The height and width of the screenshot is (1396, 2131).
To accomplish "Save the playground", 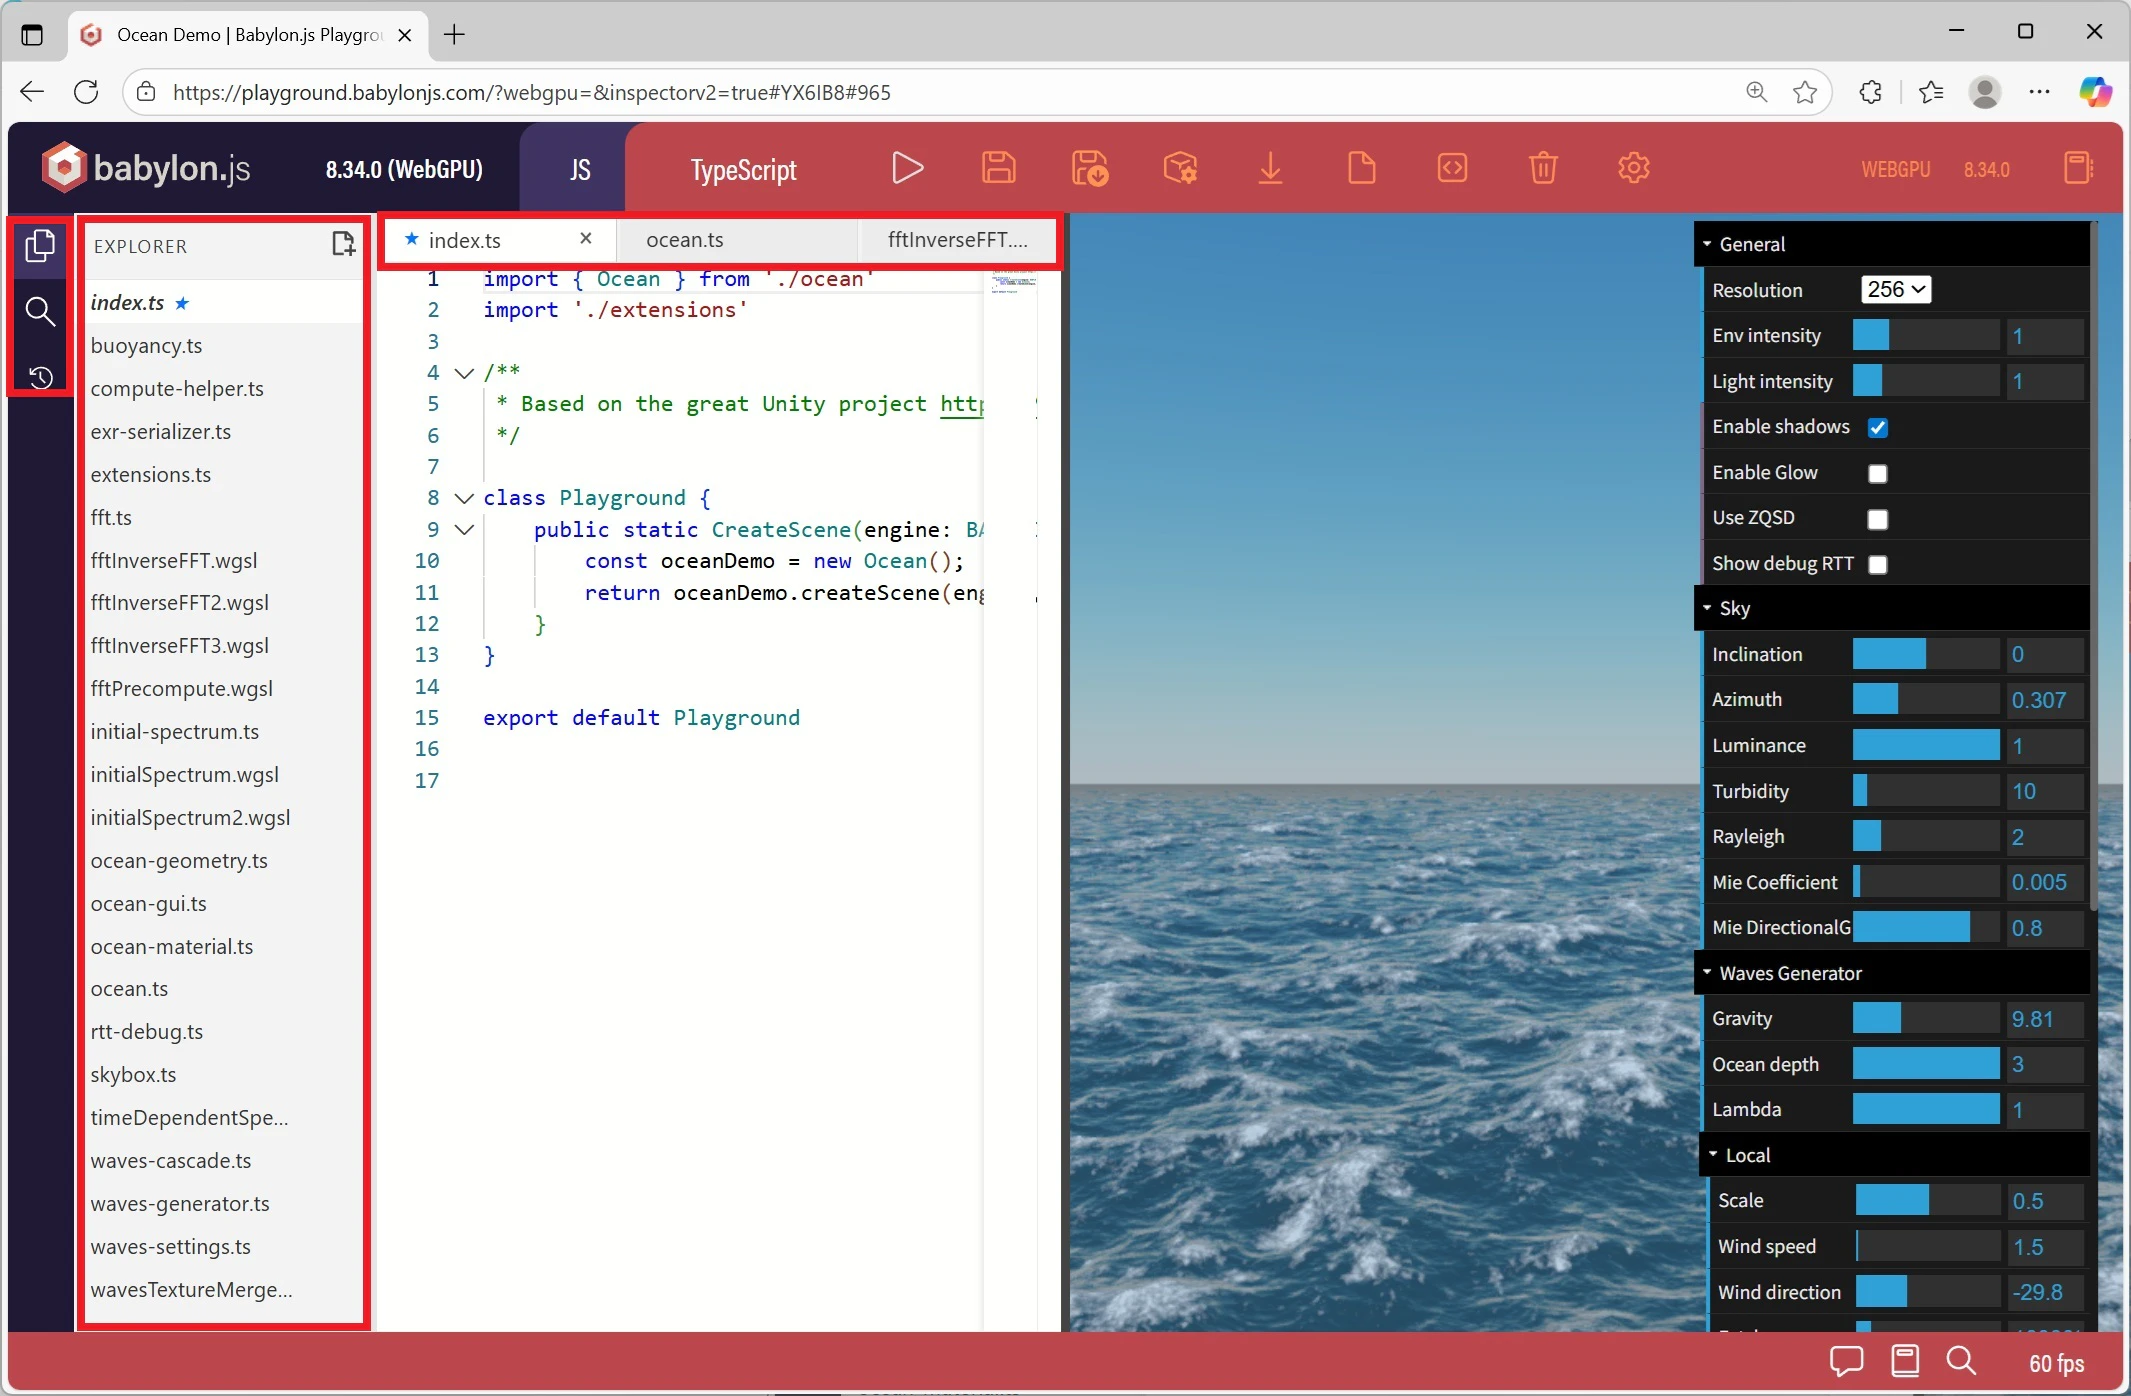I will (999, 167).
